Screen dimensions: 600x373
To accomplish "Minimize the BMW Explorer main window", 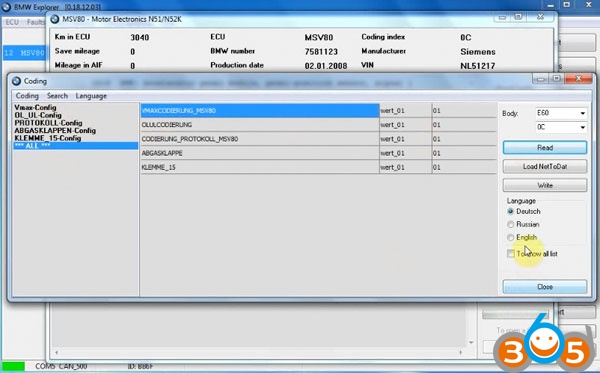I will (x=551, y=5).
